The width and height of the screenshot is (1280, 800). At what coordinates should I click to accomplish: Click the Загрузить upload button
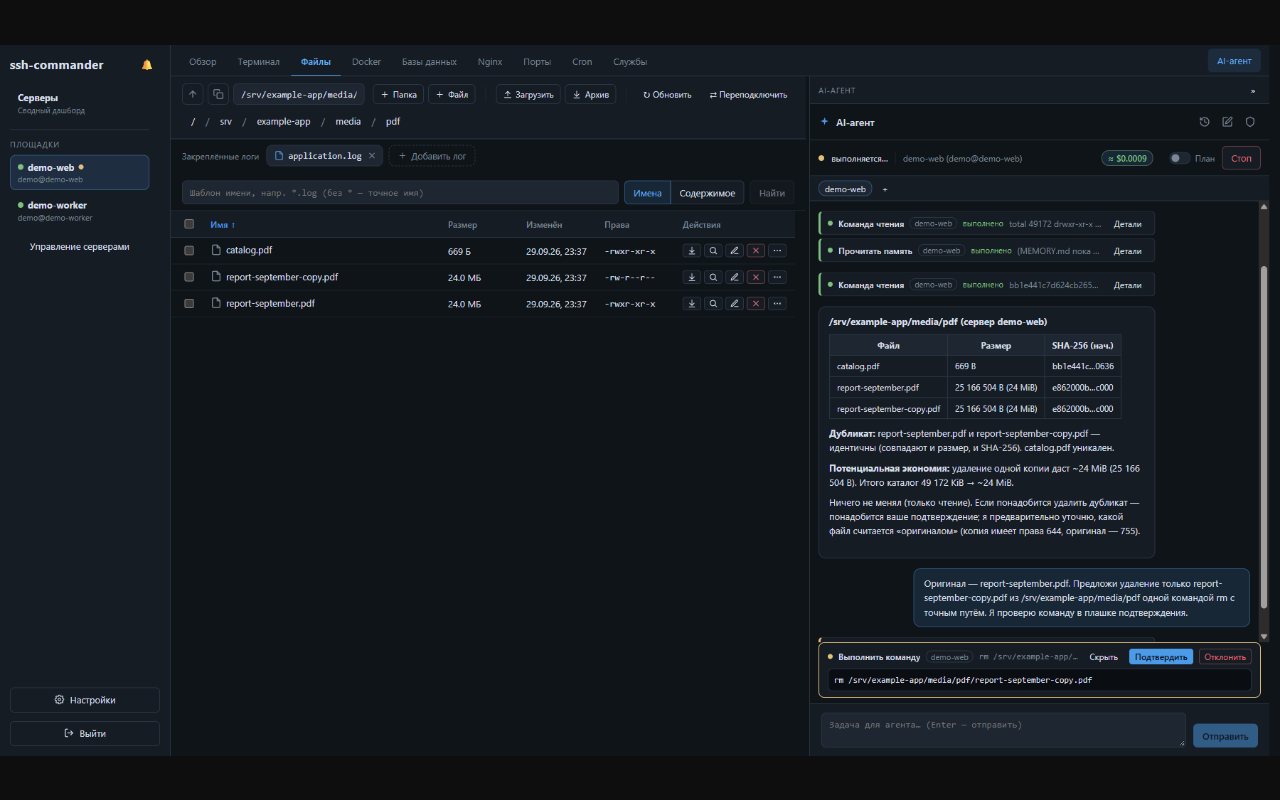(x=528, y=94)
